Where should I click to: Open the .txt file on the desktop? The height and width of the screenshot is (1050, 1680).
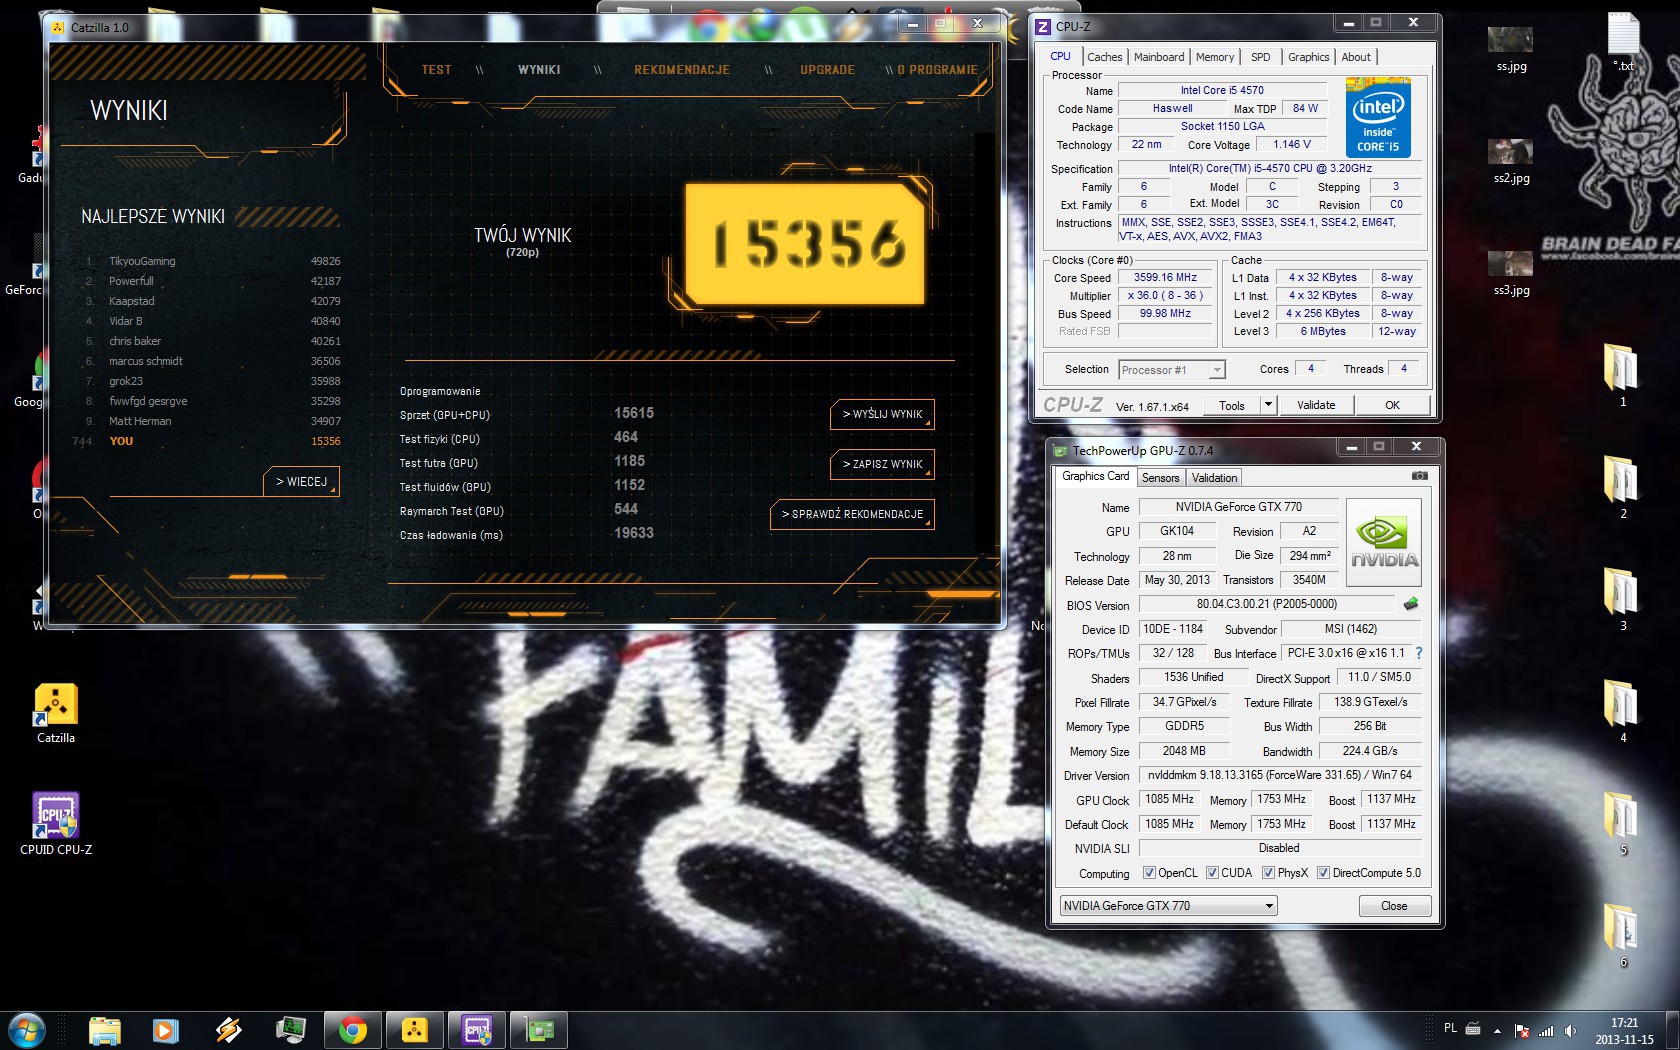click(1623, 42)
